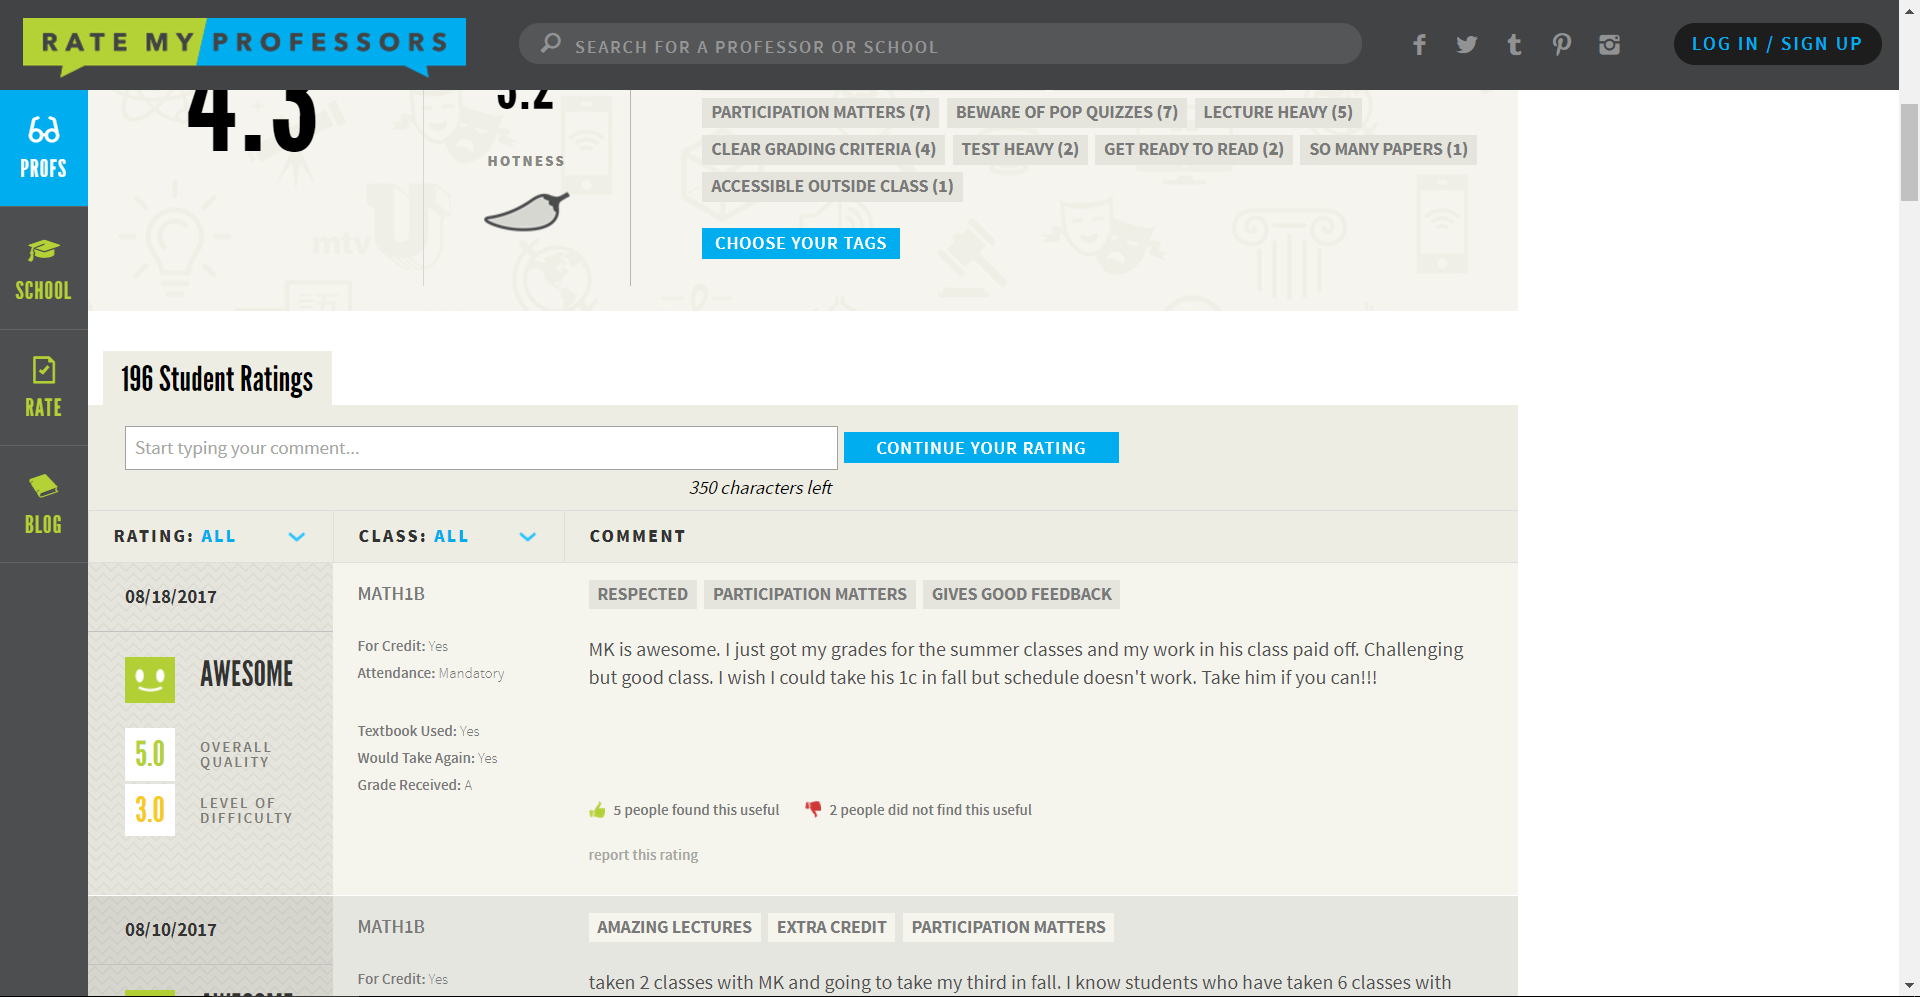
Task: Click the So Many Papers (1) tag
Action: [1389, 149]
